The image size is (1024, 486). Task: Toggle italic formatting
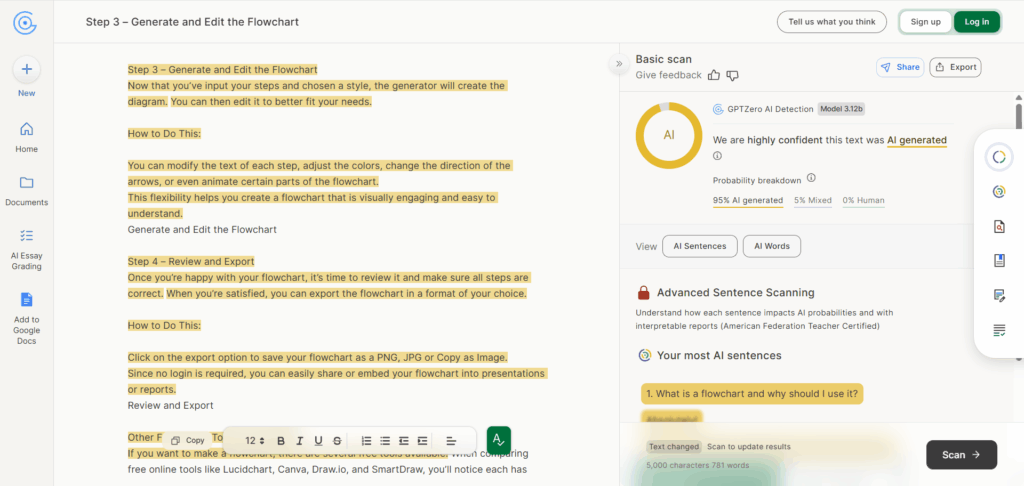(x=300, y=441)
